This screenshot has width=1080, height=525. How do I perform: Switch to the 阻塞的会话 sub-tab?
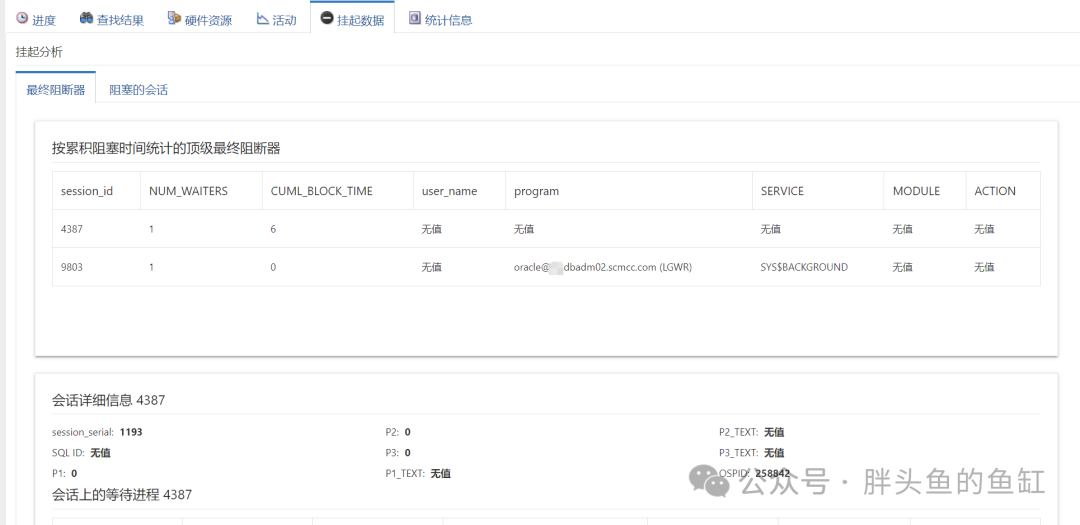click(138, 90)
